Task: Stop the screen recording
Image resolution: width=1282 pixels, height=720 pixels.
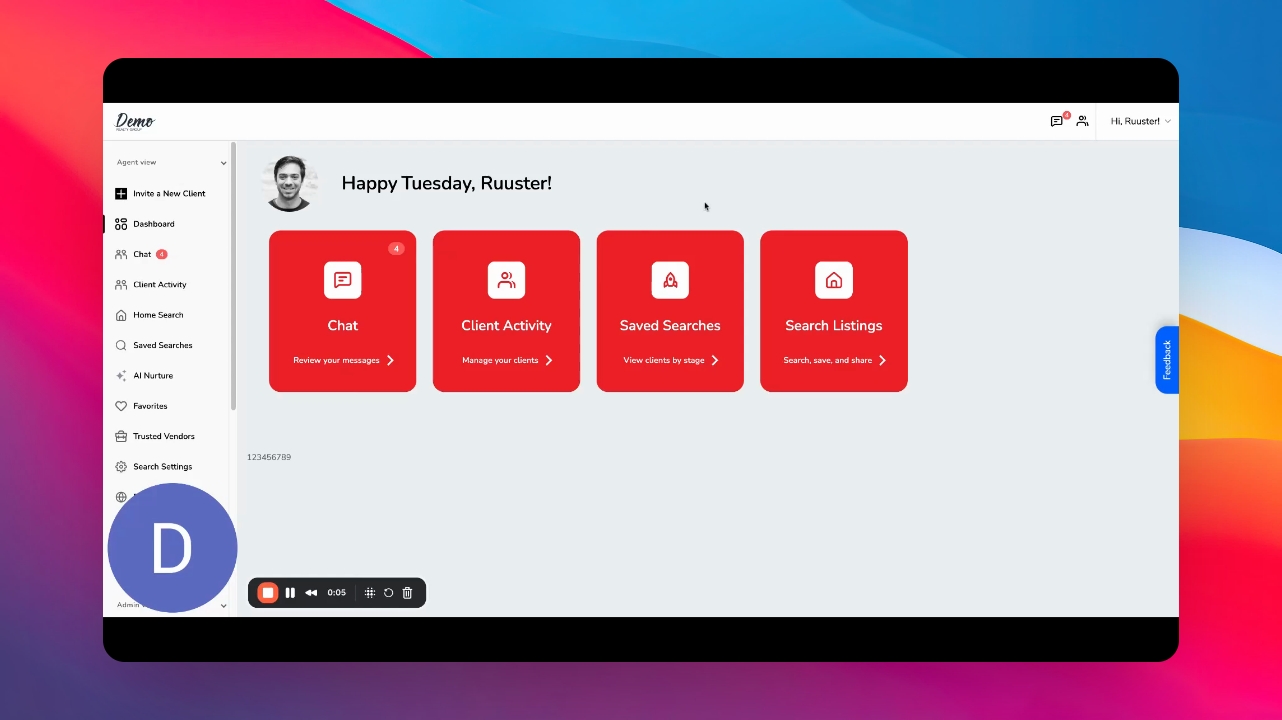Action: (x=268, y=593)
